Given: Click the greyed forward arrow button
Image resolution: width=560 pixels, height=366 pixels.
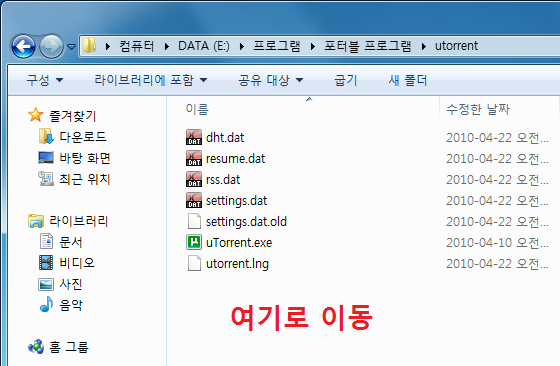Looking at the screenshot, I should 51,46.
